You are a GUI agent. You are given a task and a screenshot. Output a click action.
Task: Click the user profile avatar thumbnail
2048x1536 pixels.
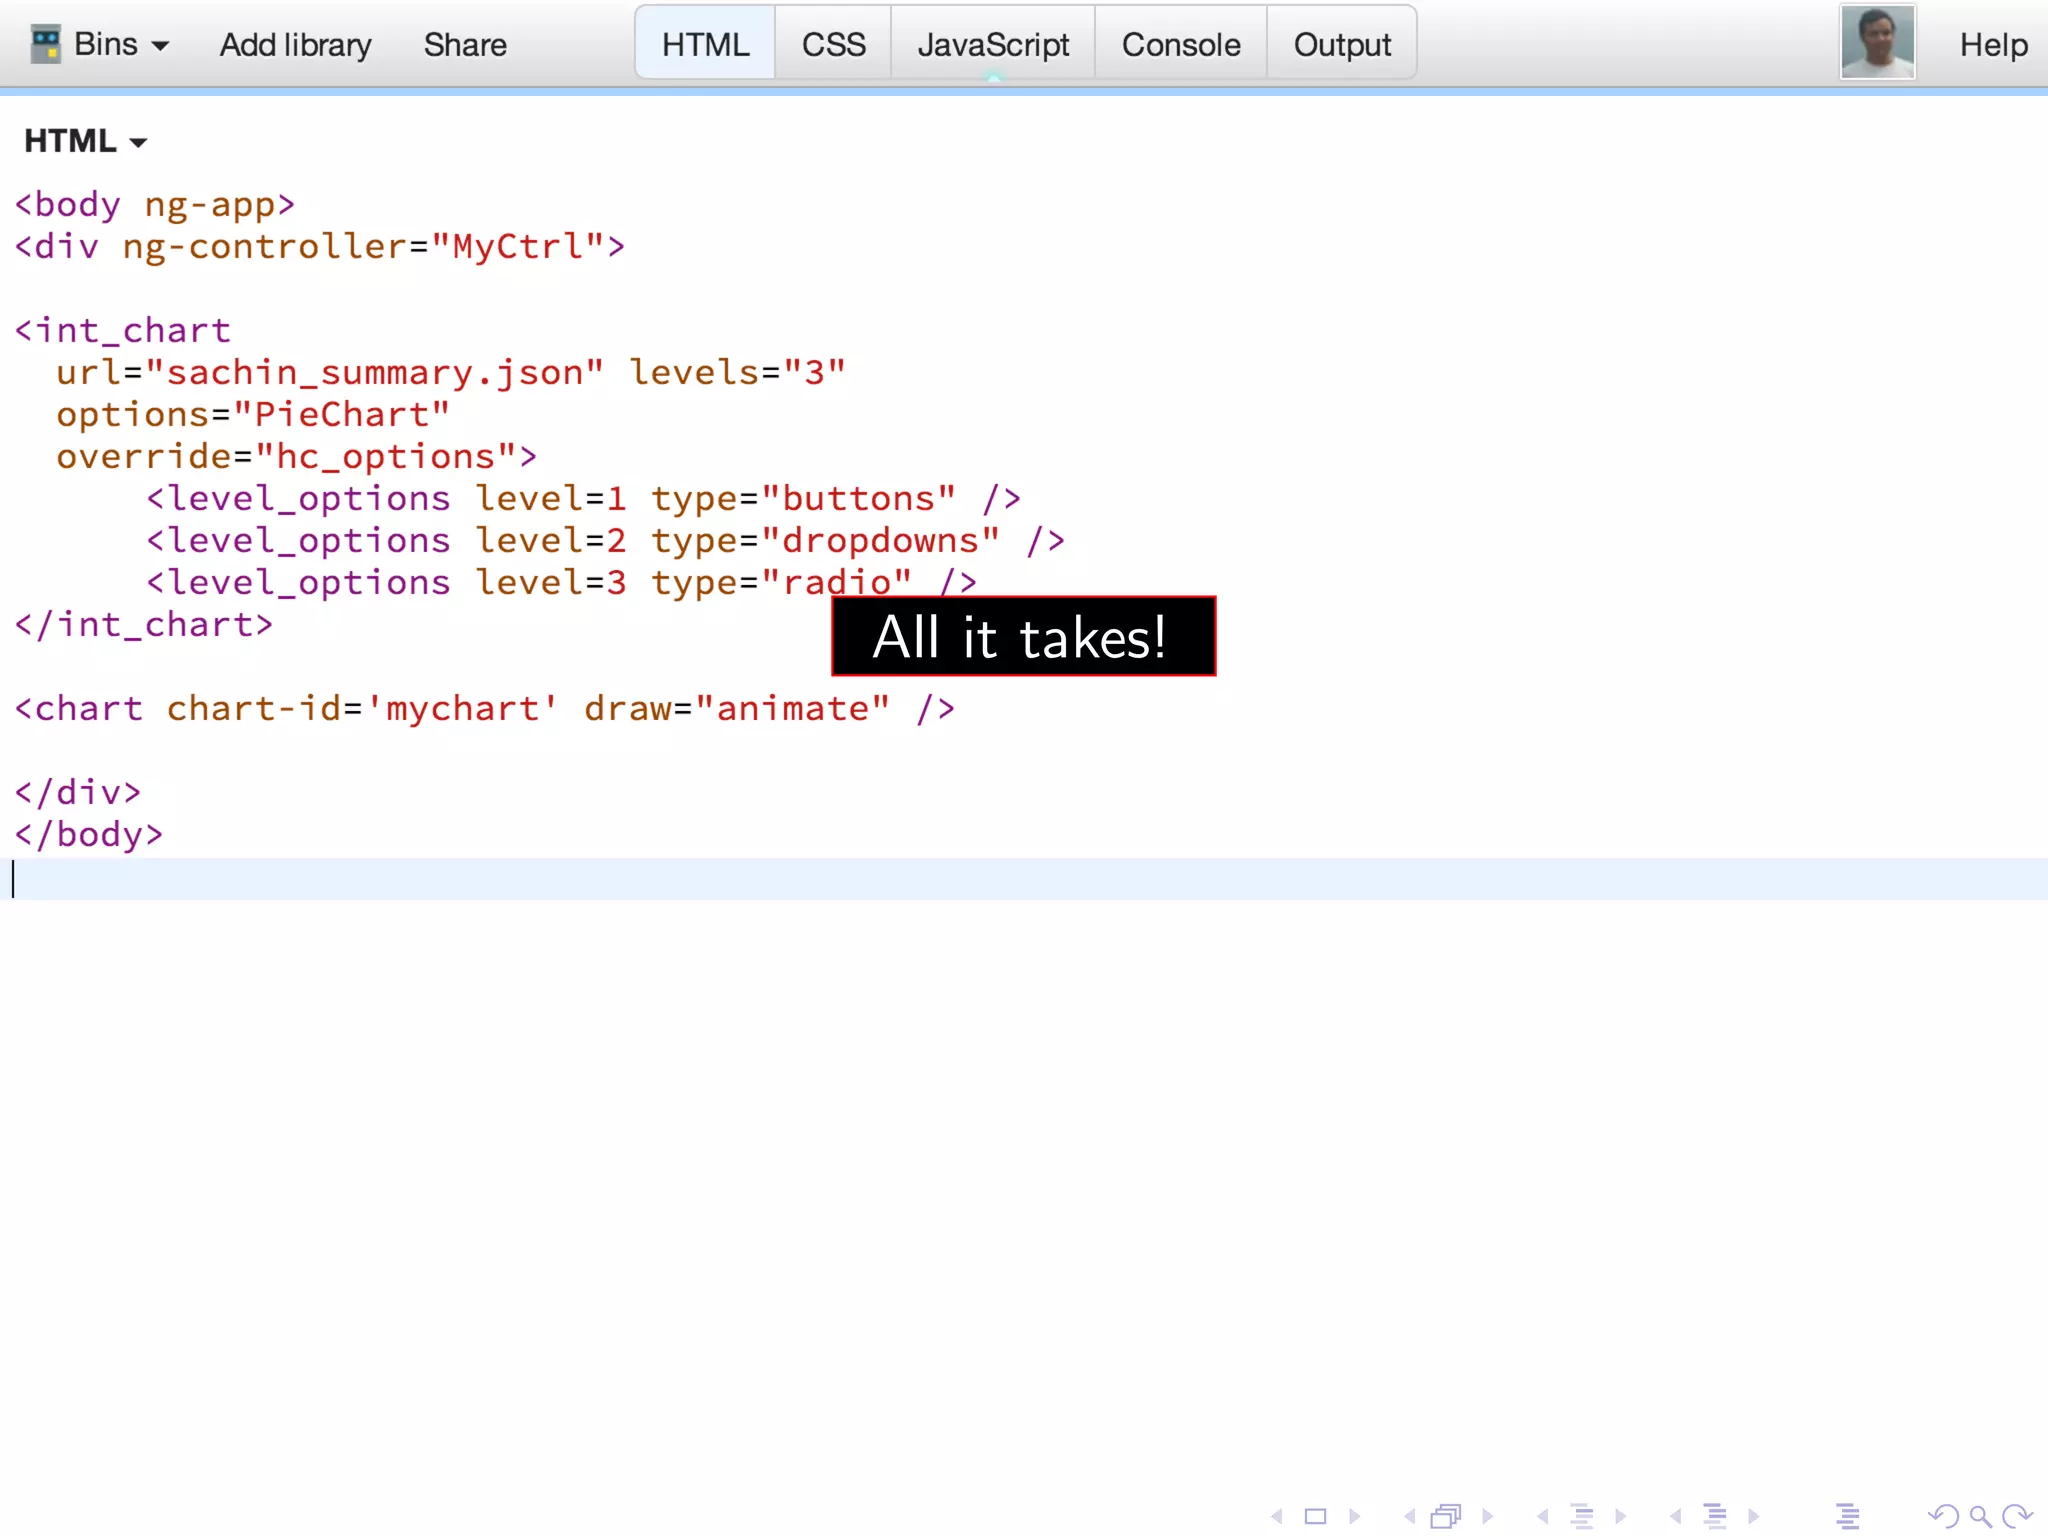click(x=1877, y=42)
